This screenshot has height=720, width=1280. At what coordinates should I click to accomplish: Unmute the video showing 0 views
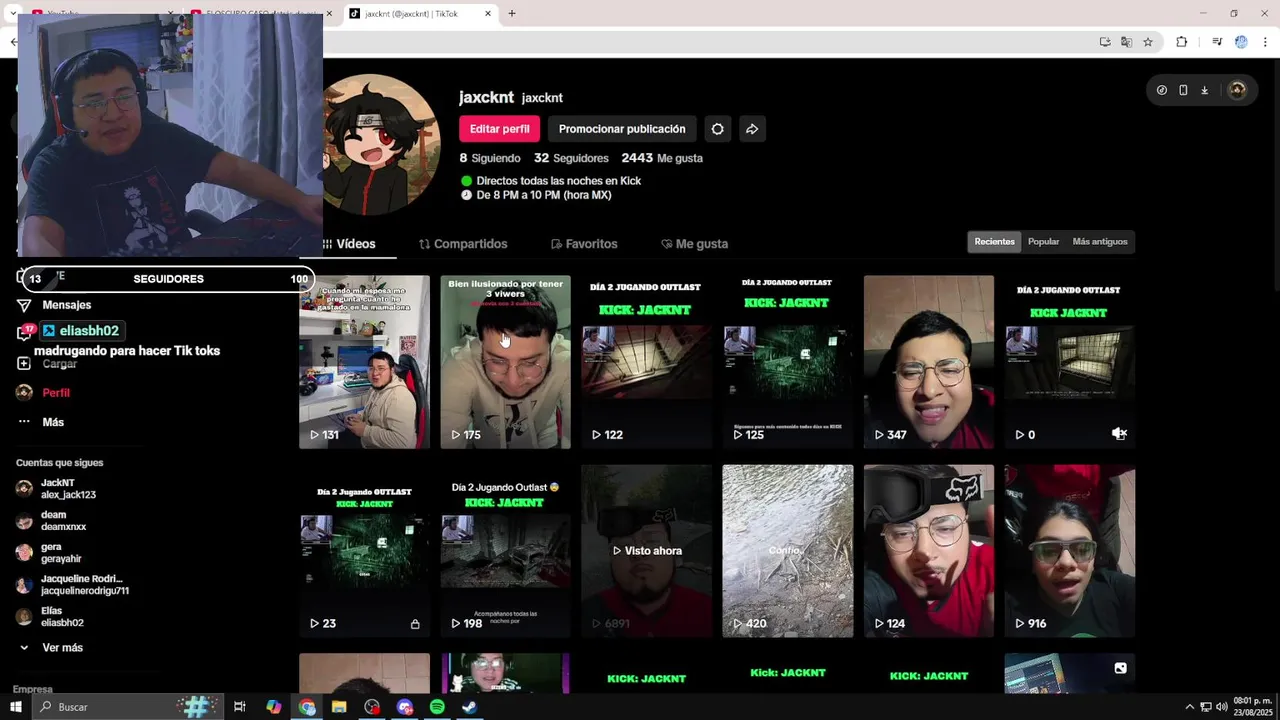click(x=1119, y=434)
